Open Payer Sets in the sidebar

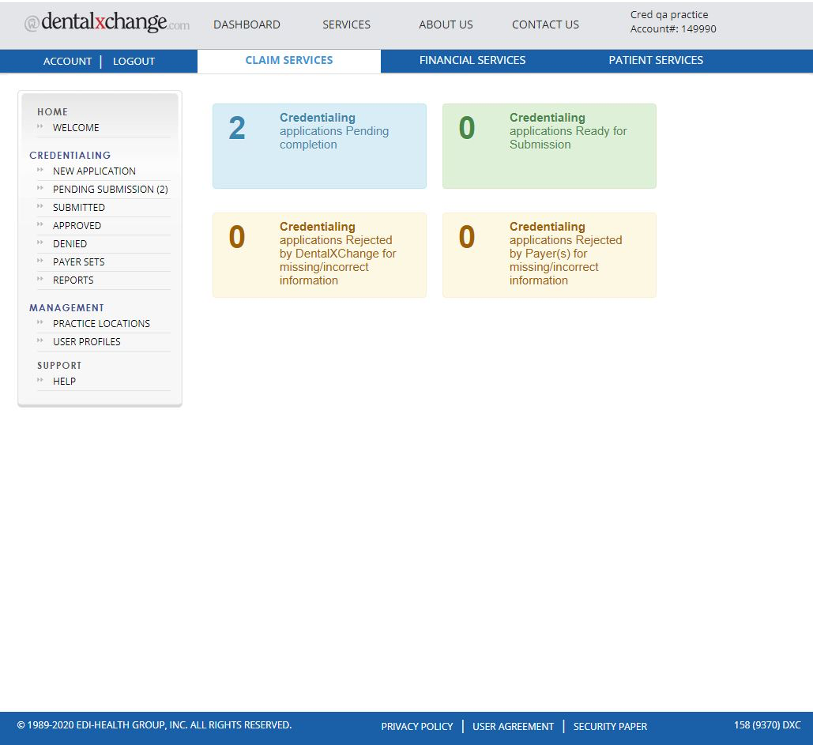(79, 262)
